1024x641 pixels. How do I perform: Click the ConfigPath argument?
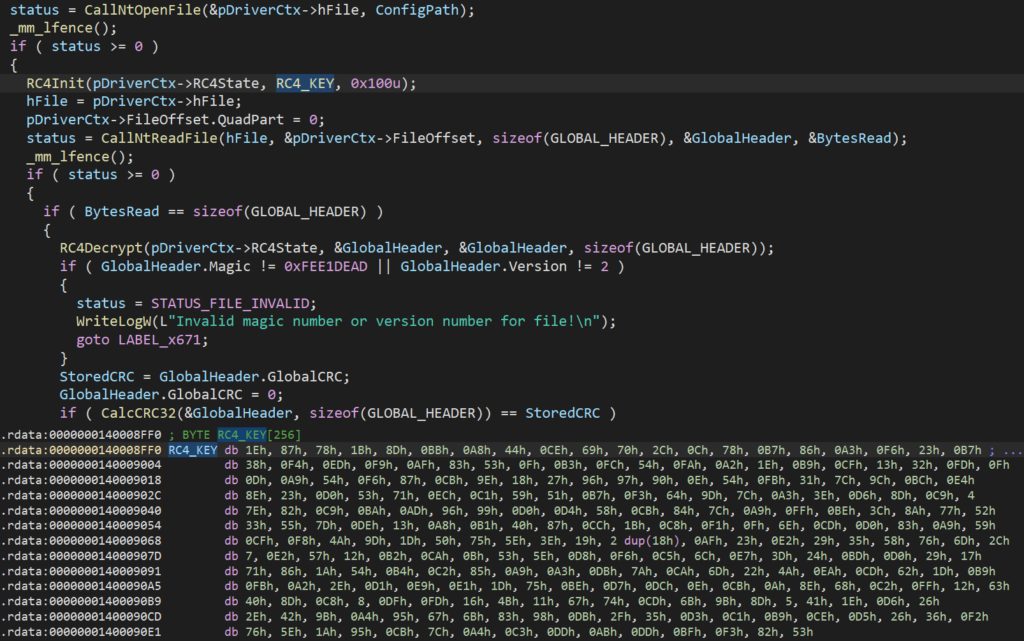pos(417,10)
